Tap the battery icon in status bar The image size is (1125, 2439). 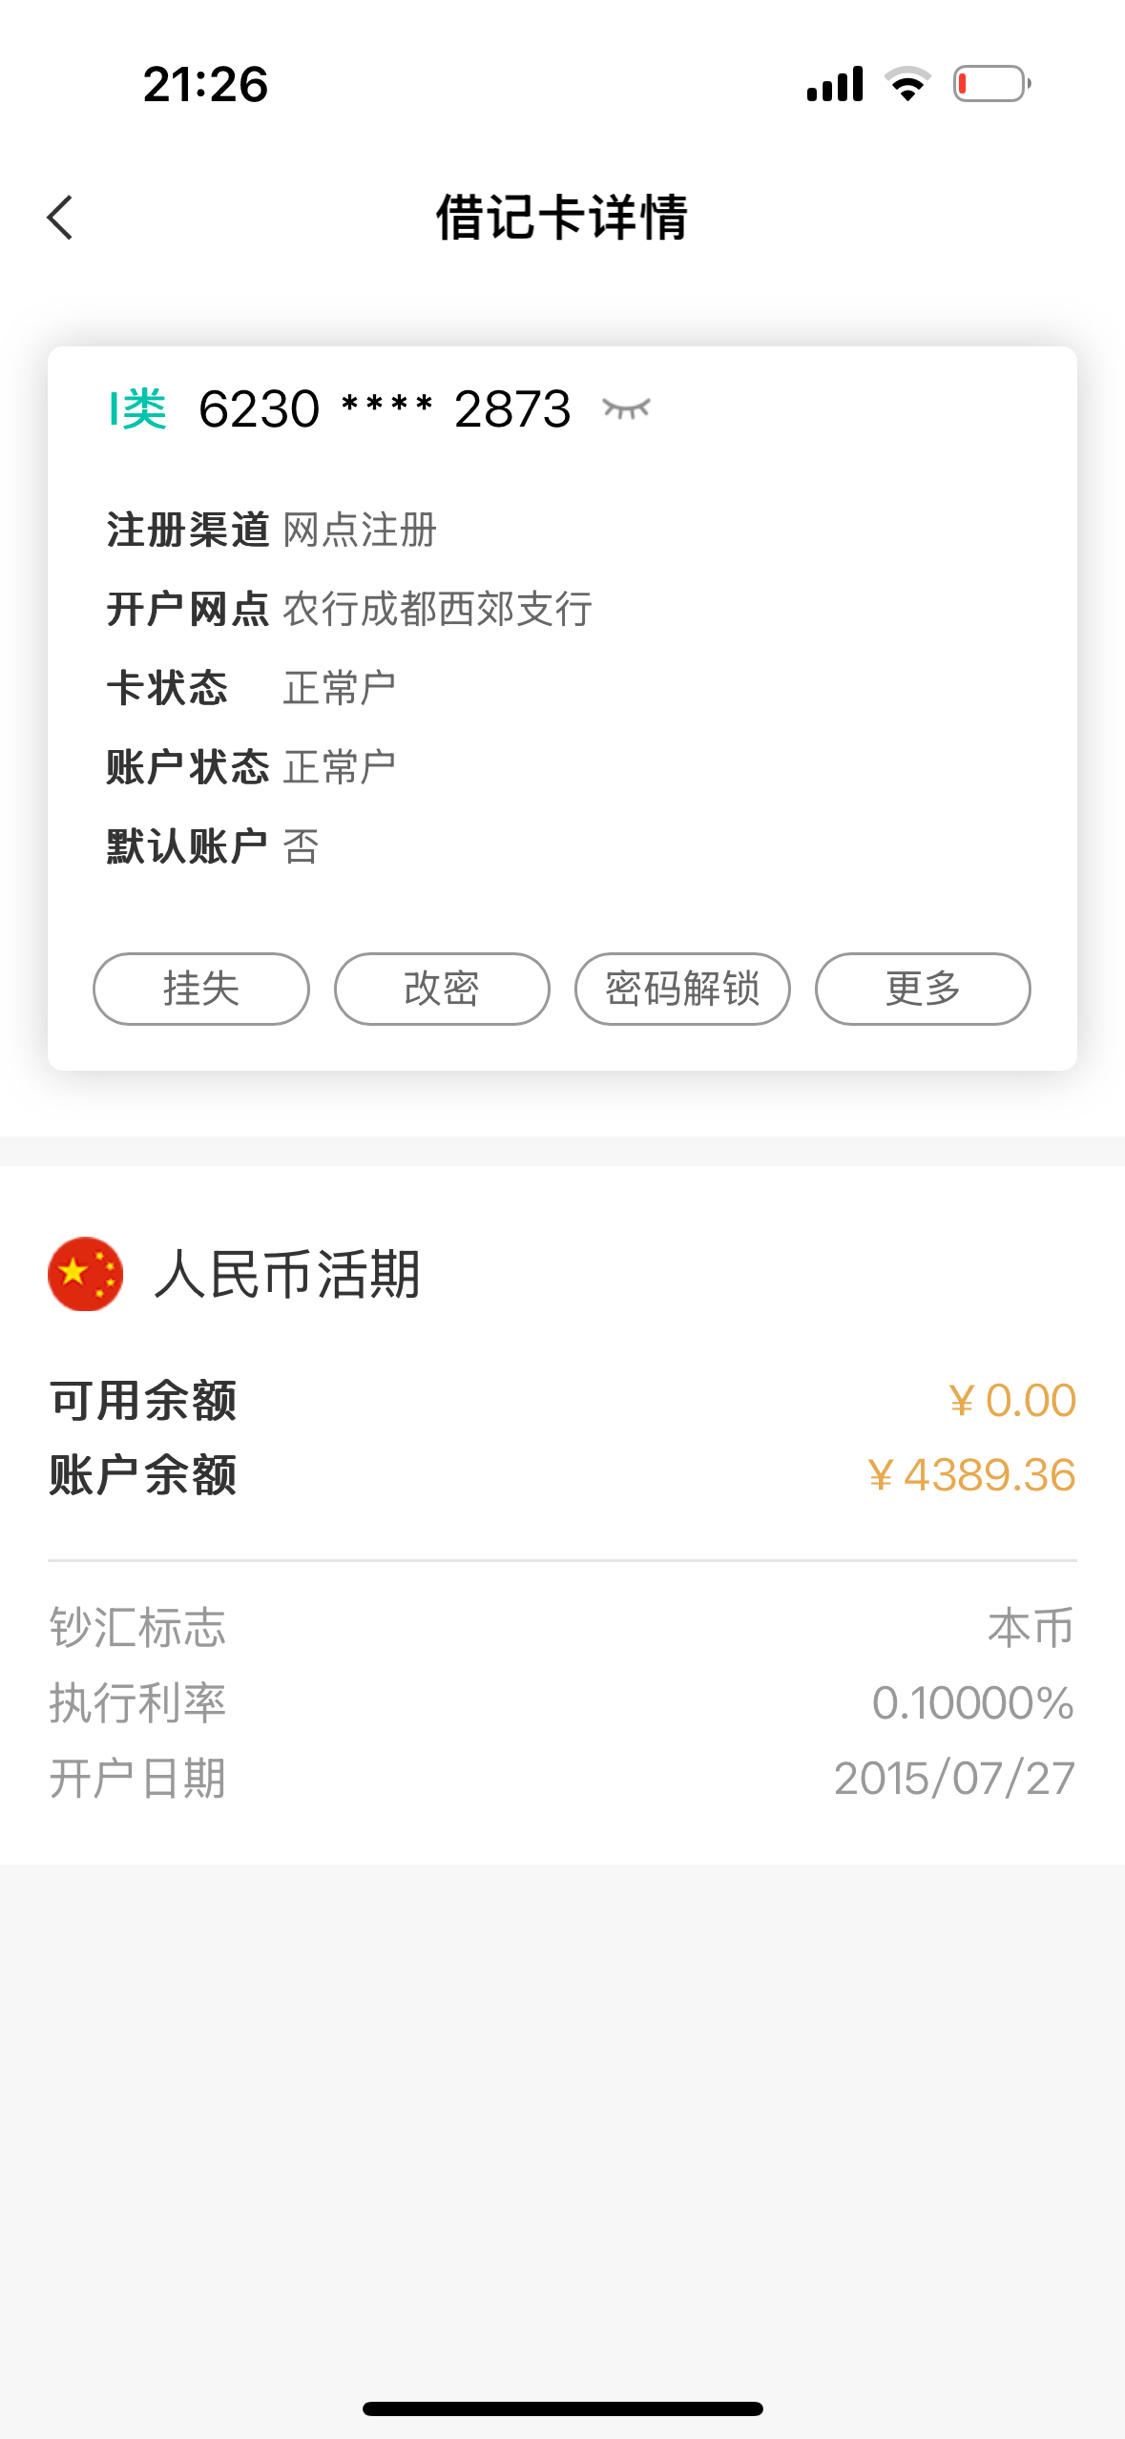coord(992,84)
